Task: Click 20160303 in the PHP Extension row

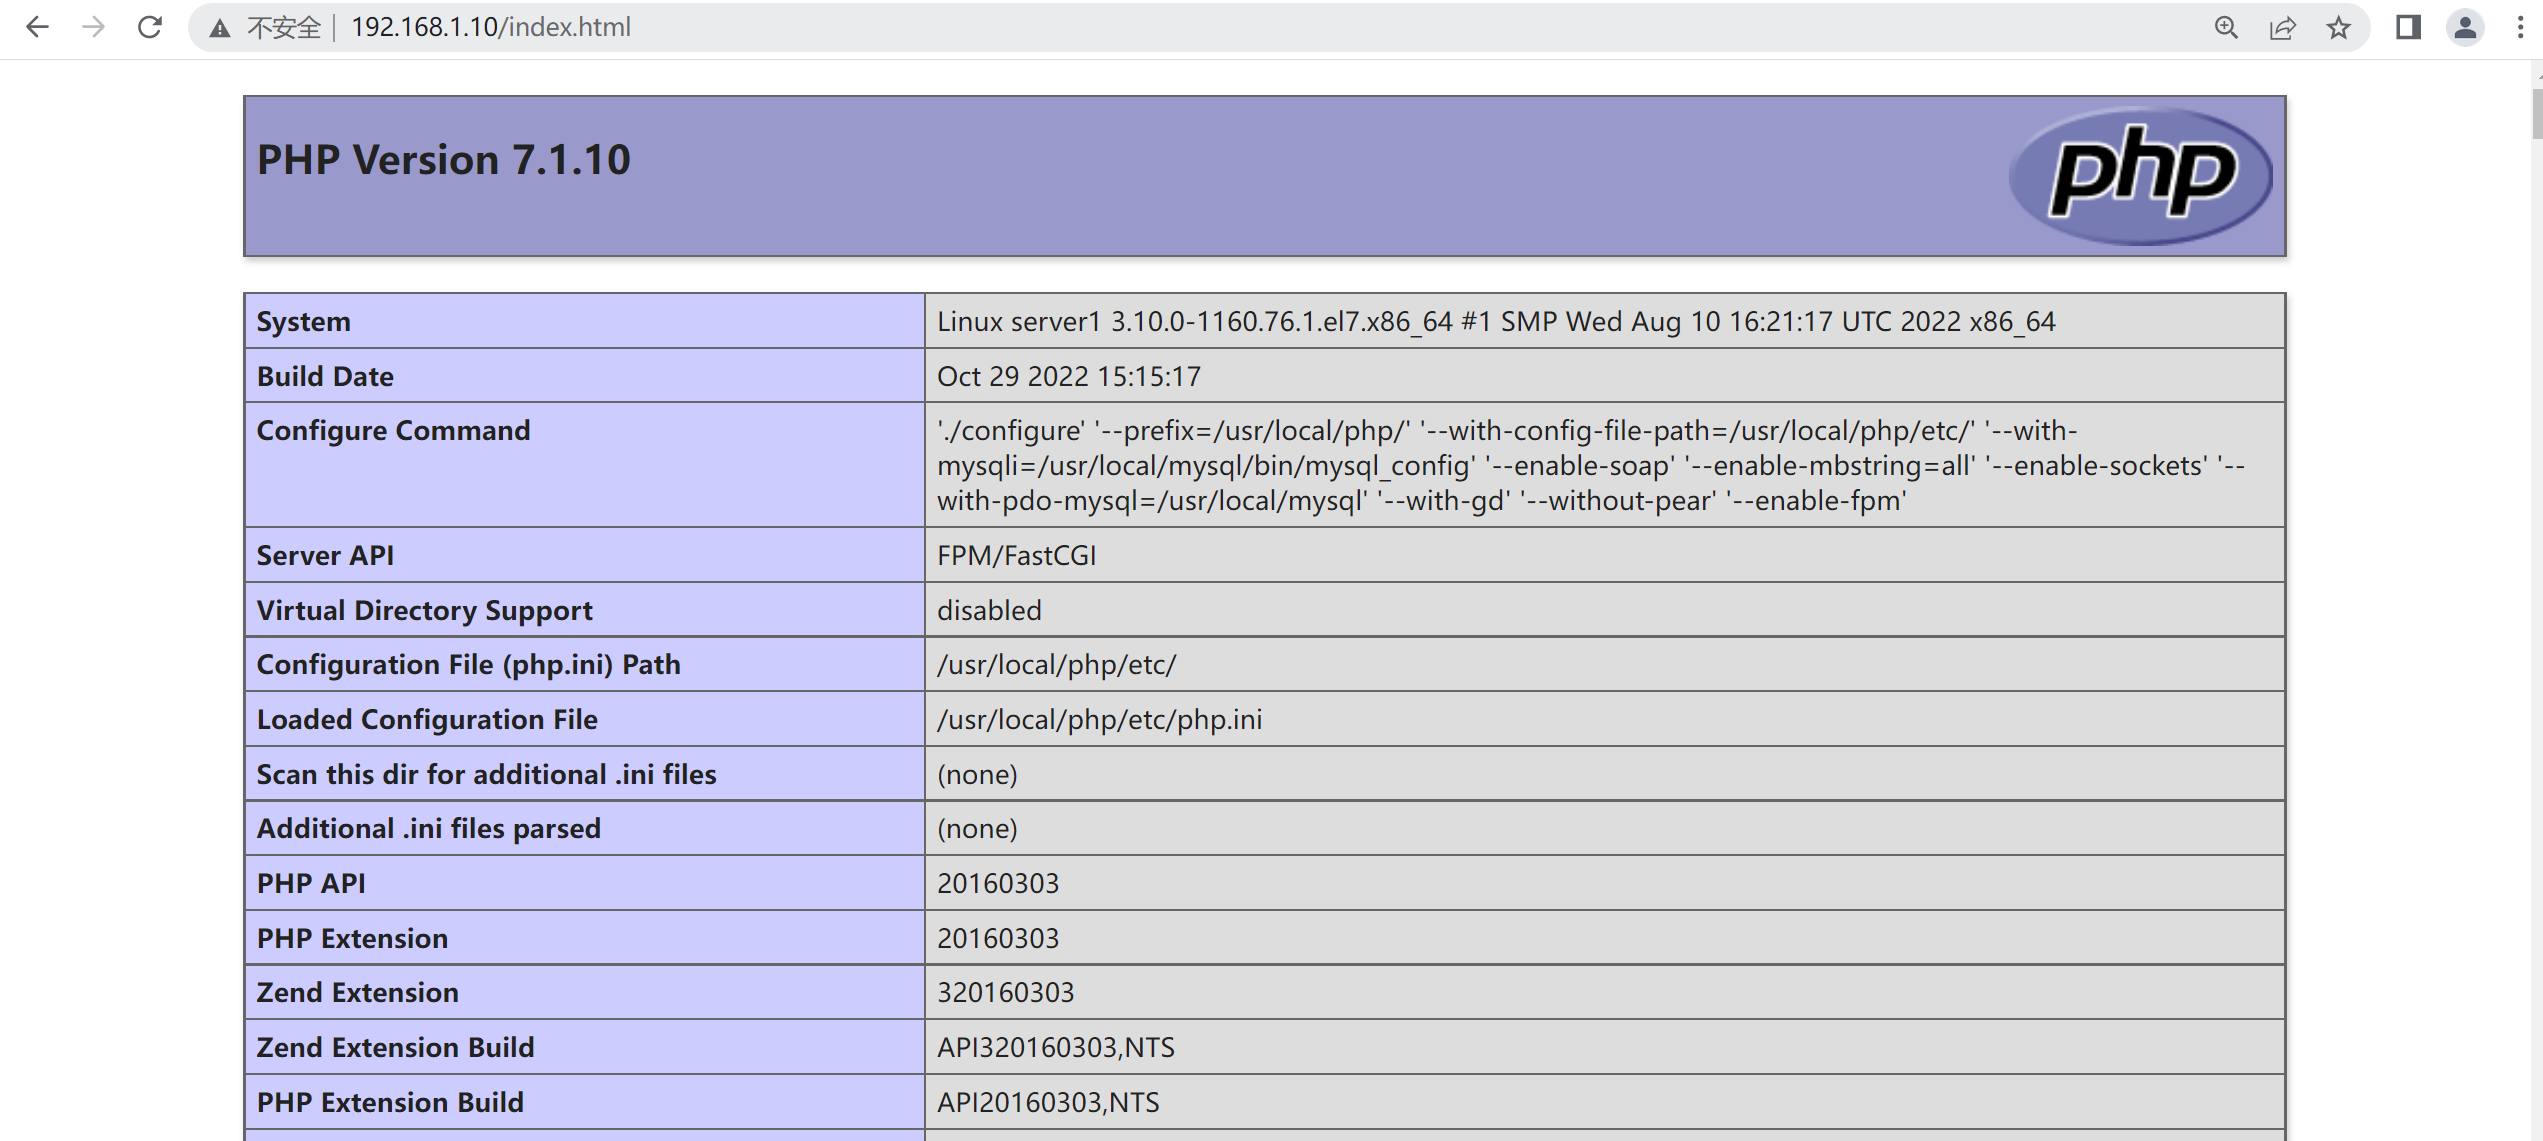Action: point(998,939)
